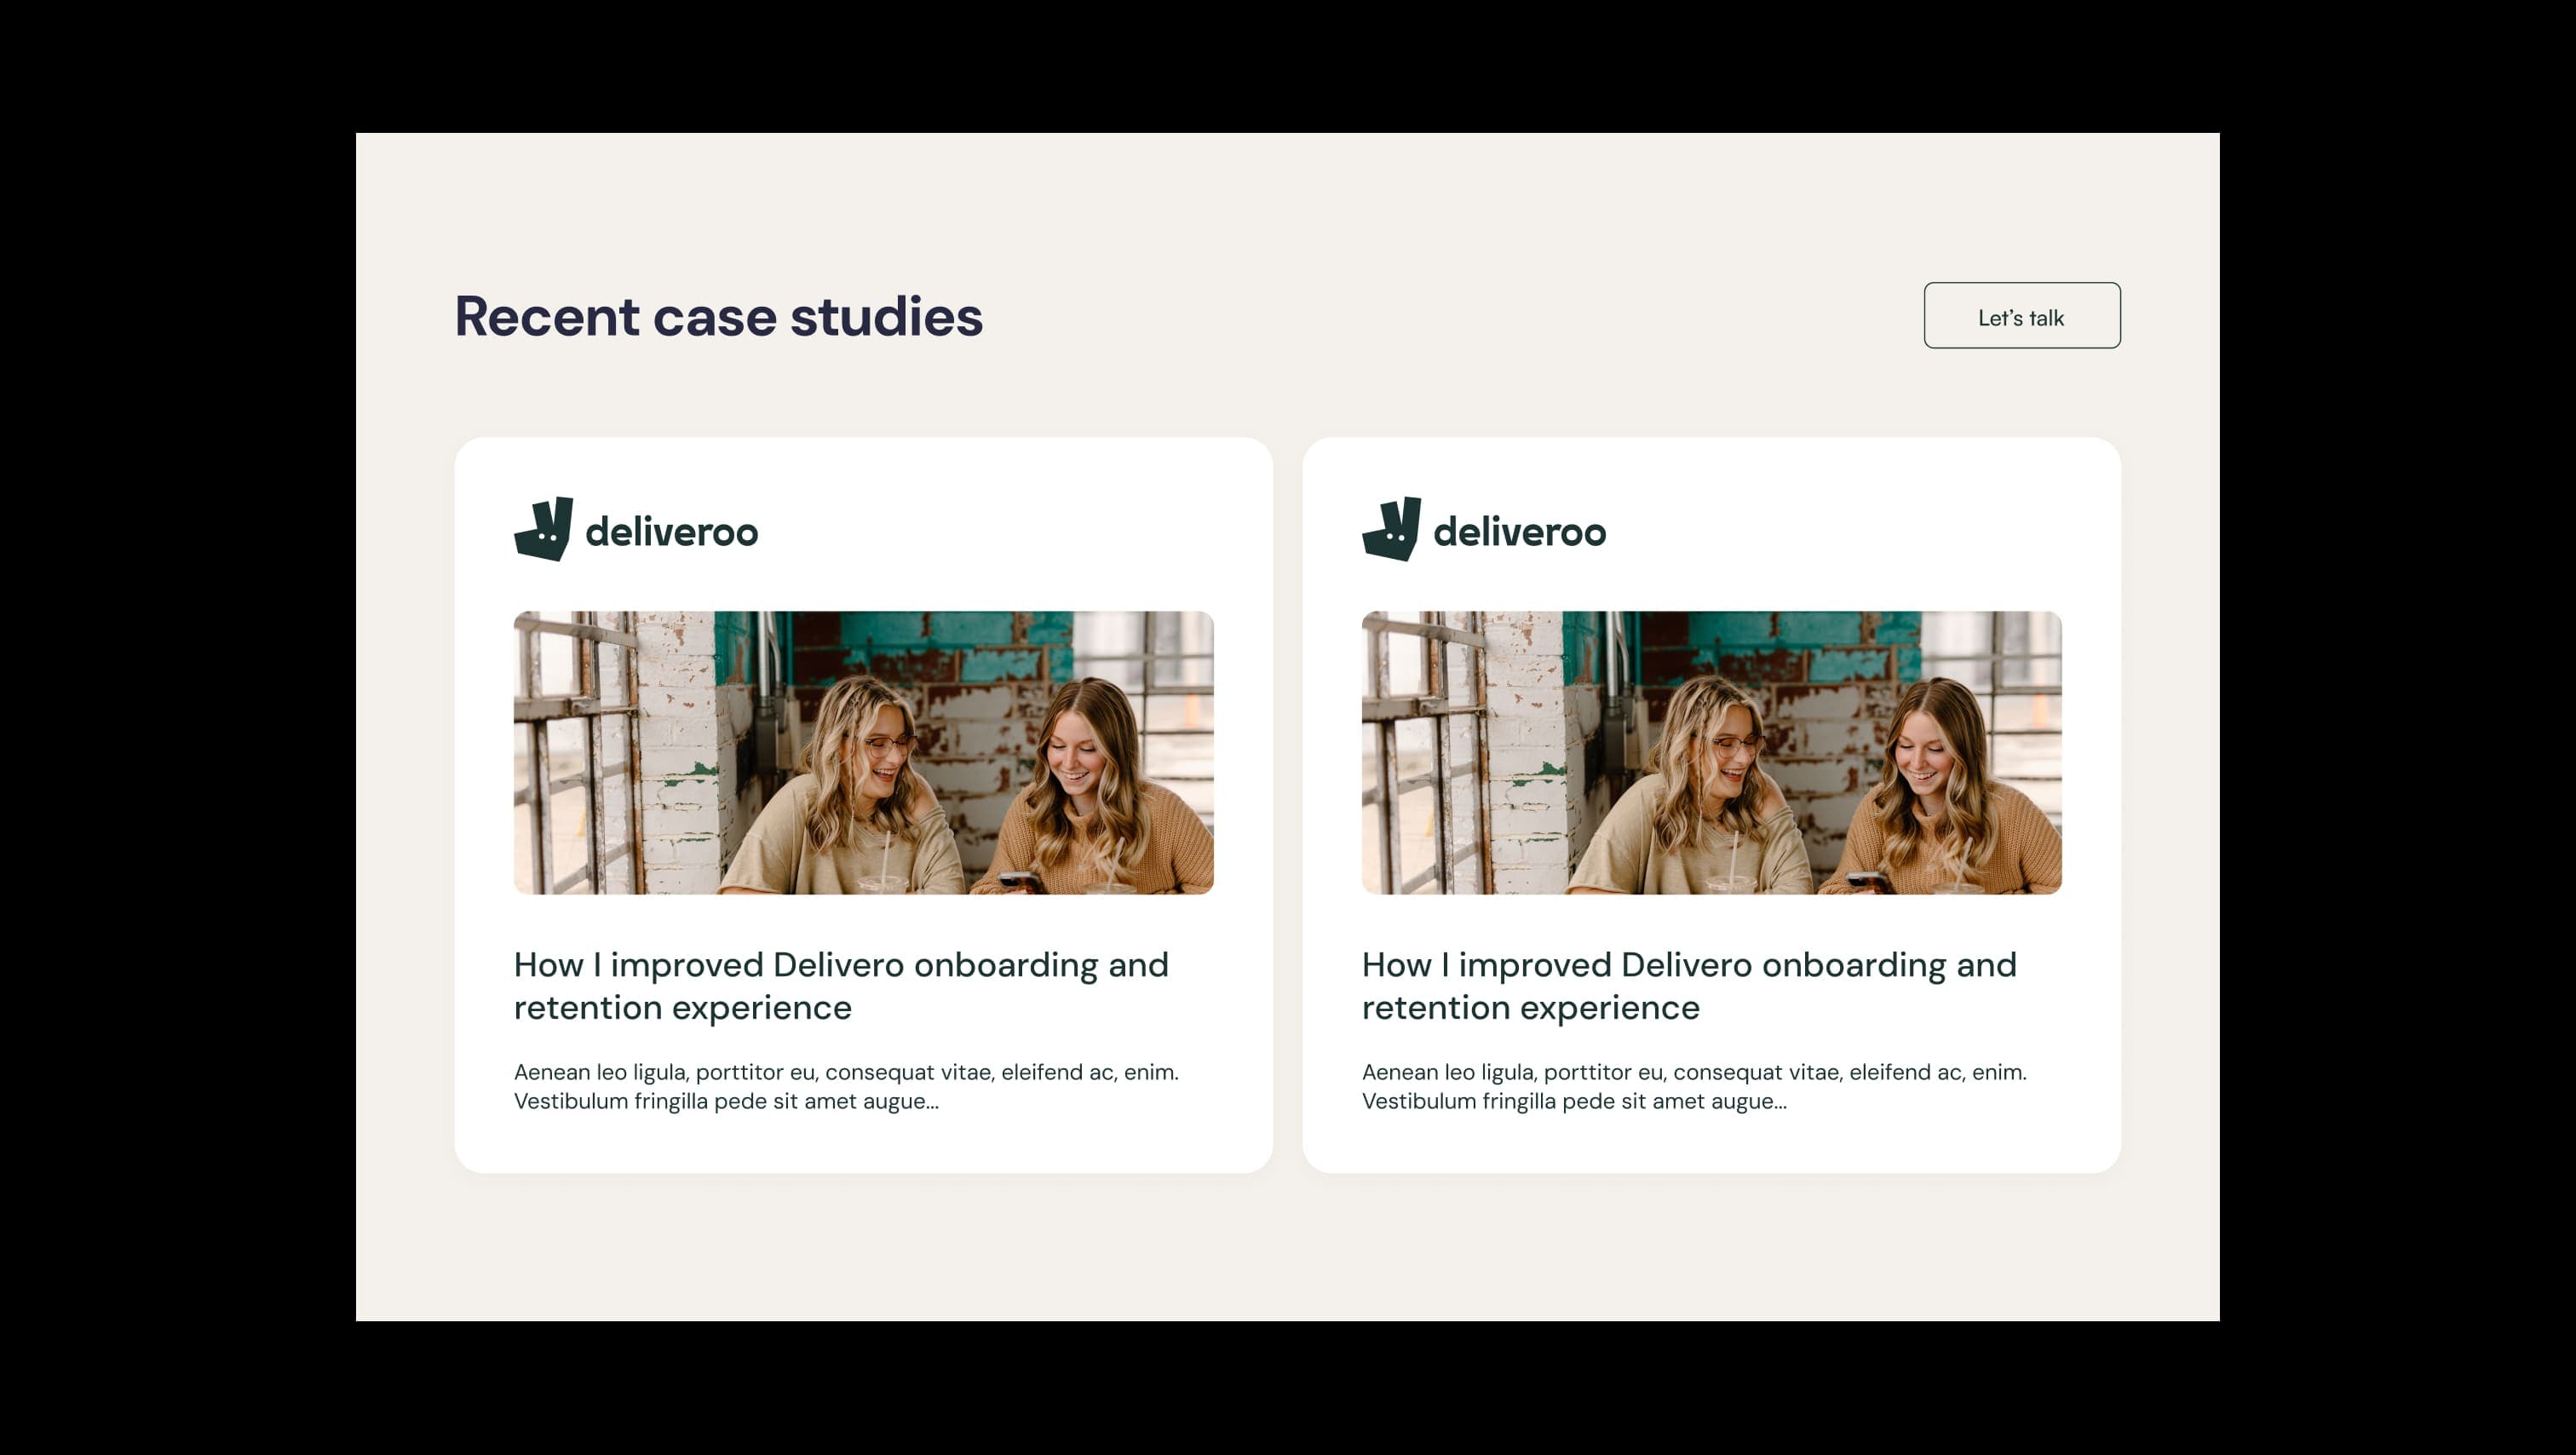Image resolution: width=2576 pixels, height=1455 pixels.
Task: Open the right card's onboarding case study title
Action: pyautogui.click(x=1689, y=986)
